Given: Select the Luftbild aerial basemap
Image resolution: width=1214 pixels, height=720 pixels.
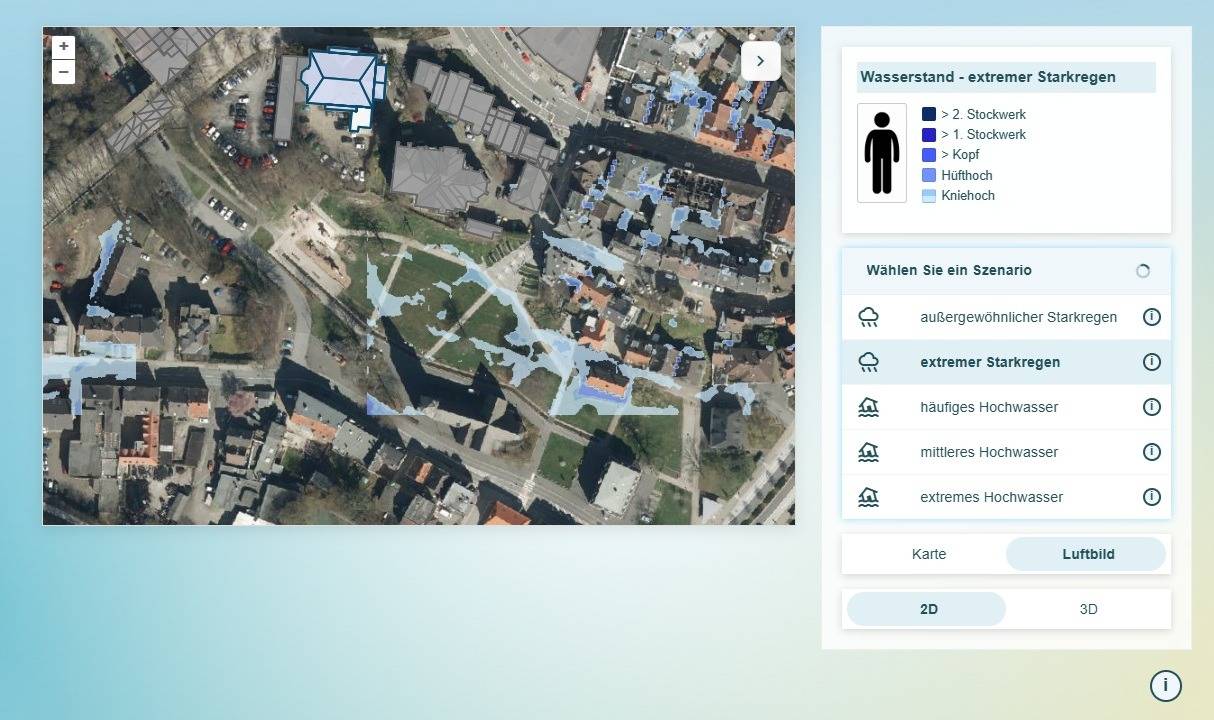Looking at the screenshot, I should click(1087, 554).
